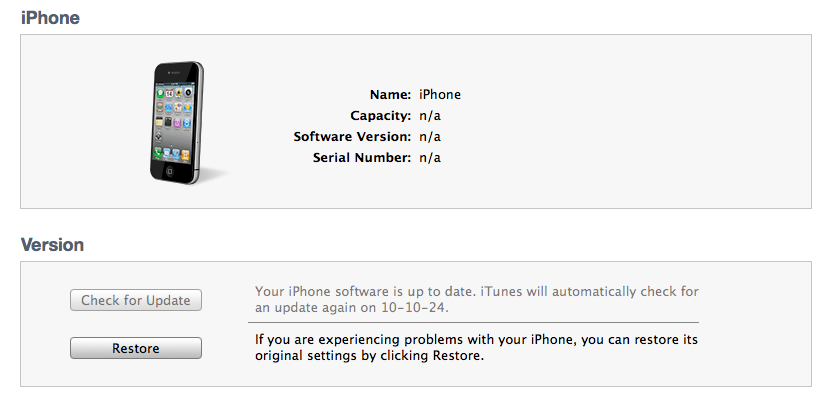Select the "Software Version:" label
Viewport: 831px width, 405px height.
352,137
